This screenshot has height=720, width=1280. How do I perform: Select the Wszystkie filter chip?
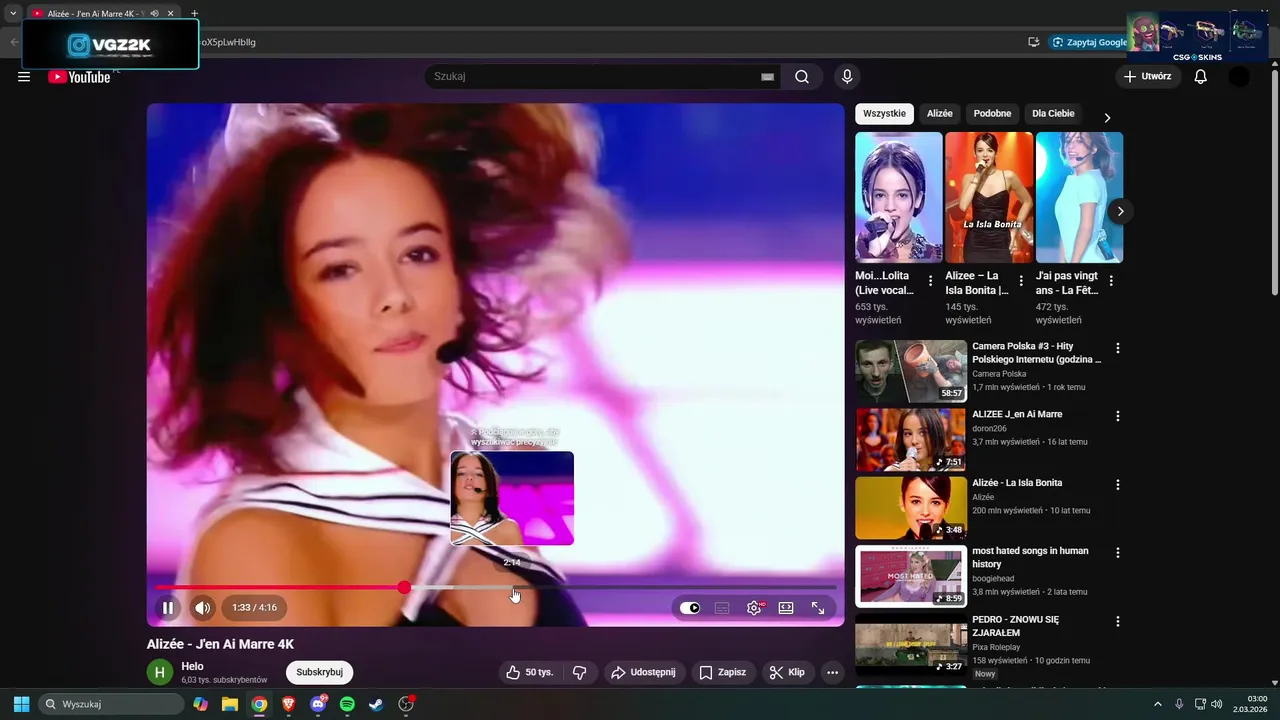(x=884, y=114)
